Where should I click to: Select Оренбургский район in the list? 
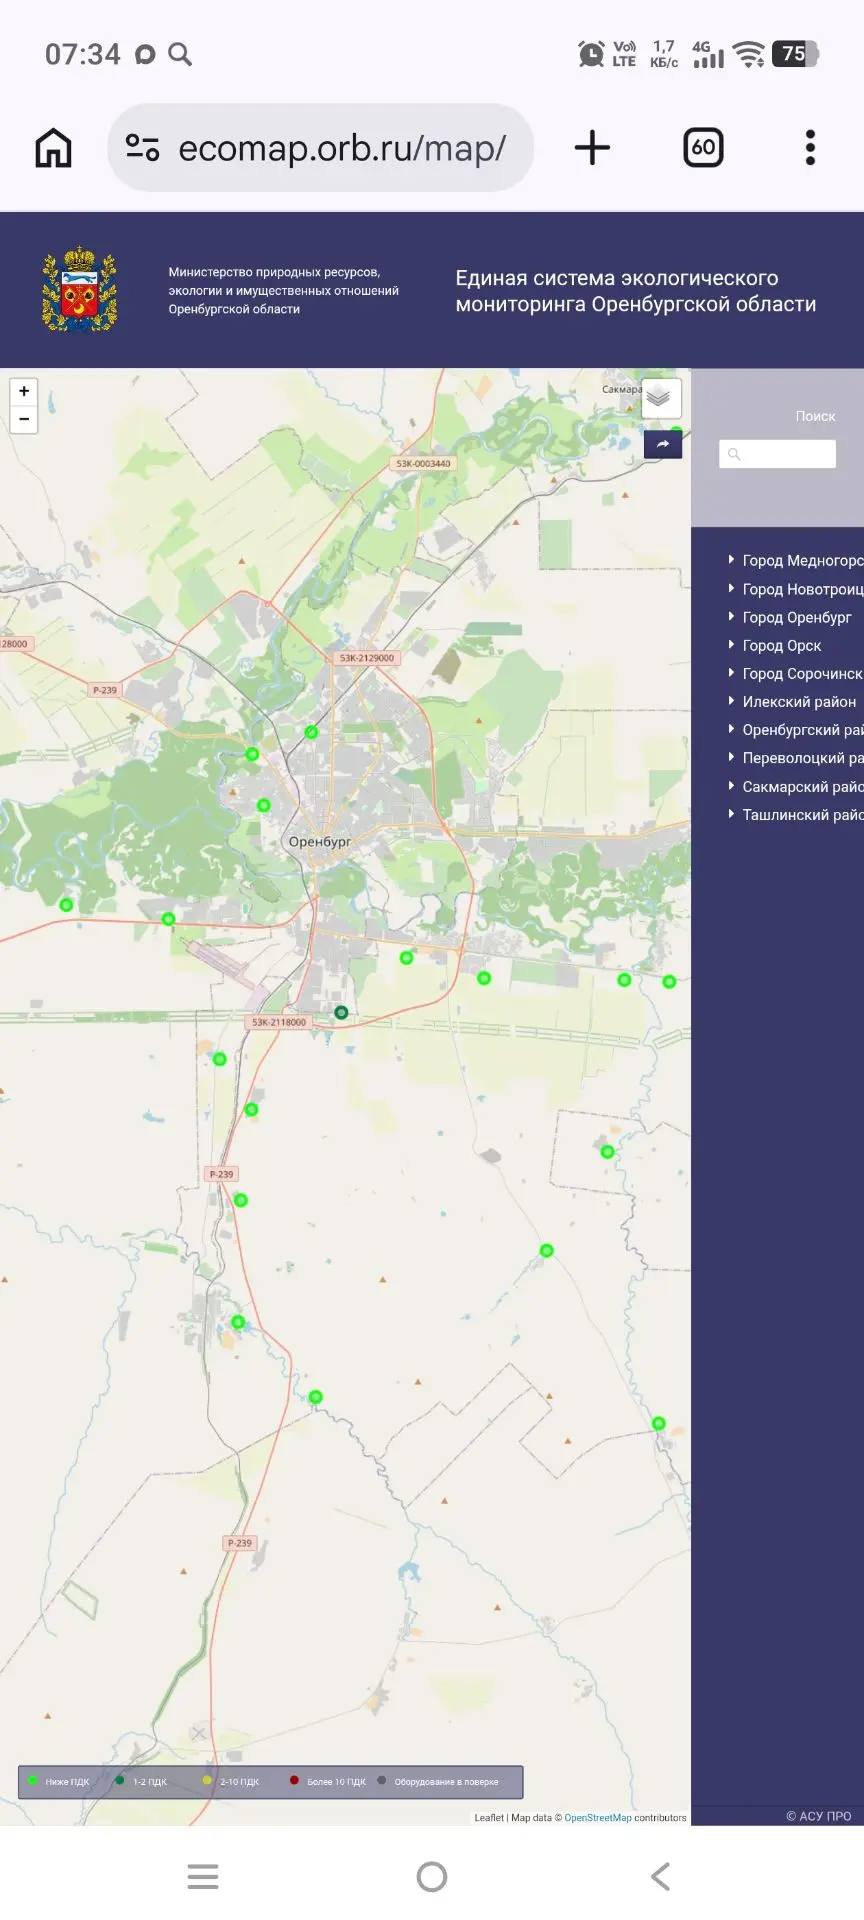(x=803, y=730)
